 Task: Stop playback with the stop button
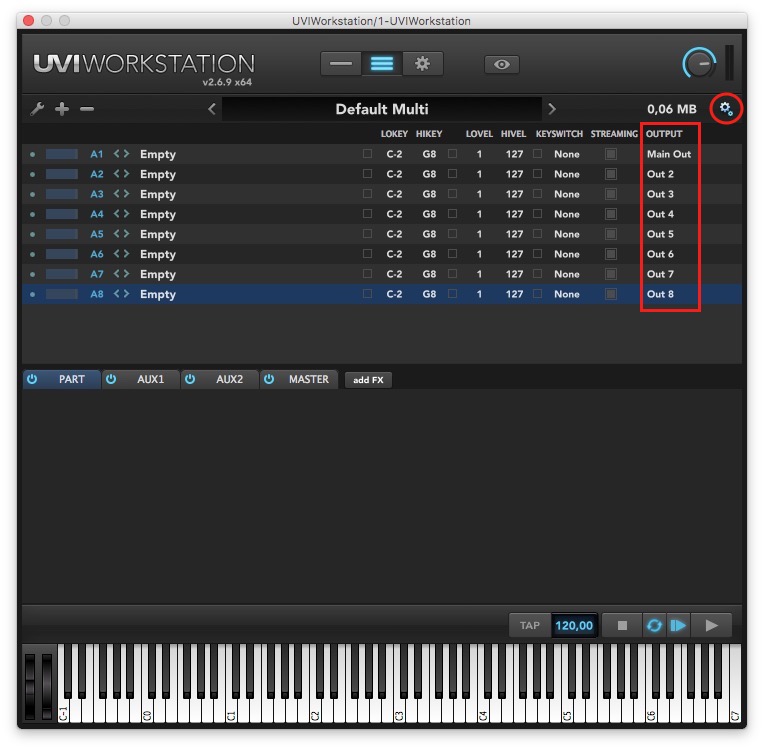tap(622, 625)
